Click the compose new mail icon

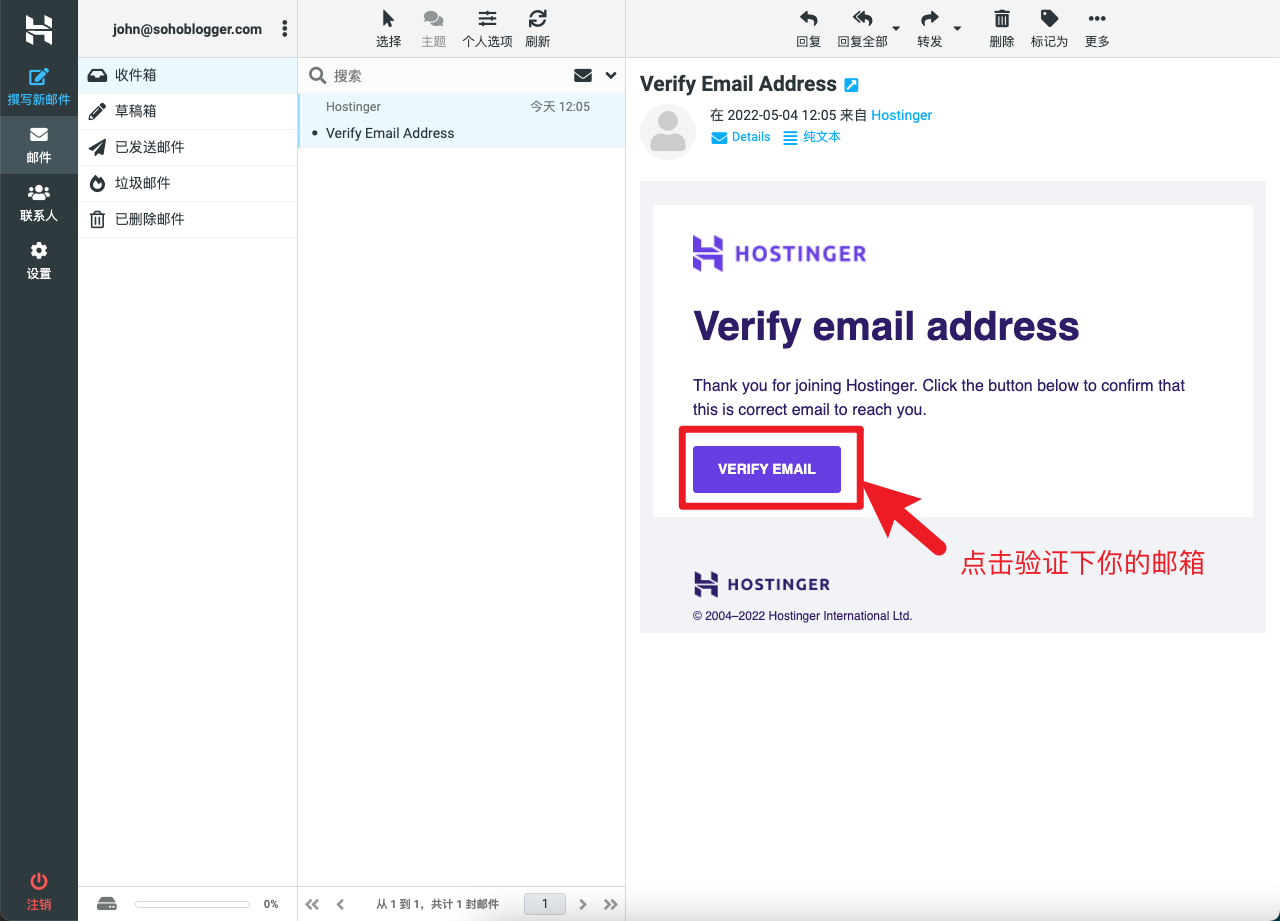[x=39, y=77]
